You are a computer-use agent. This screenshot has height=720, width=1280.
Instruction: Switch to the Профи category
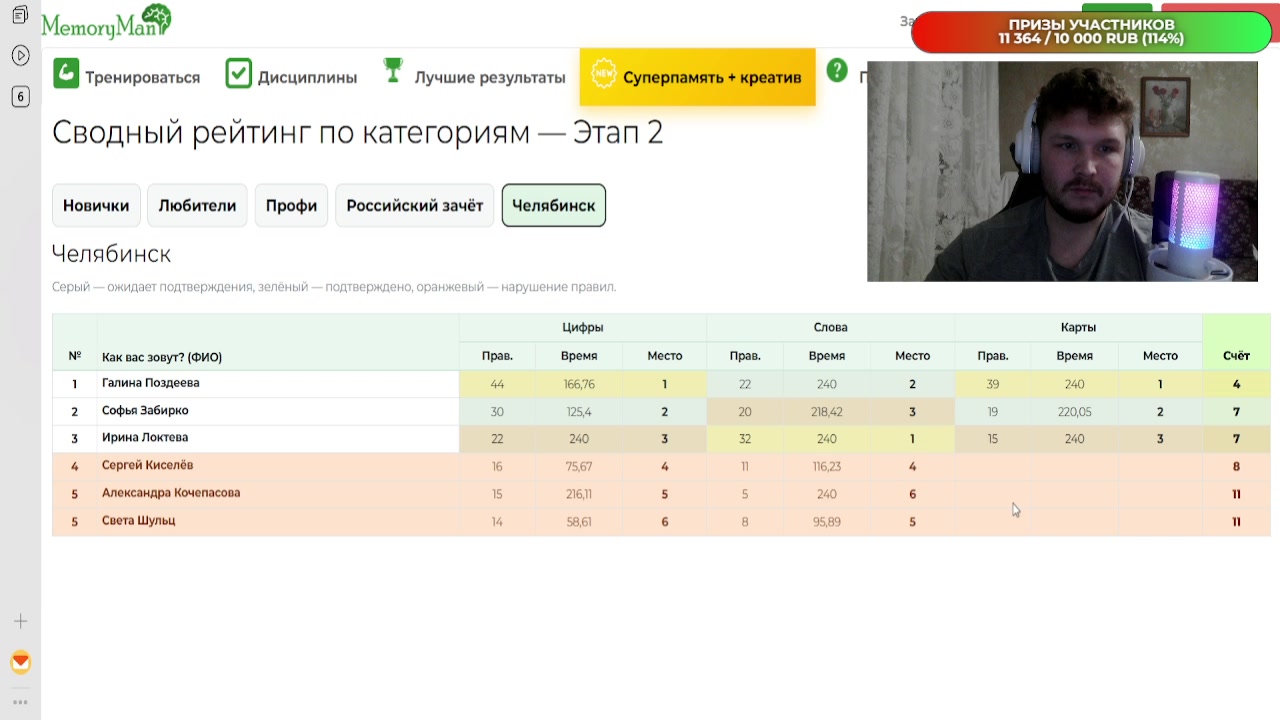(x=291, y=205)
